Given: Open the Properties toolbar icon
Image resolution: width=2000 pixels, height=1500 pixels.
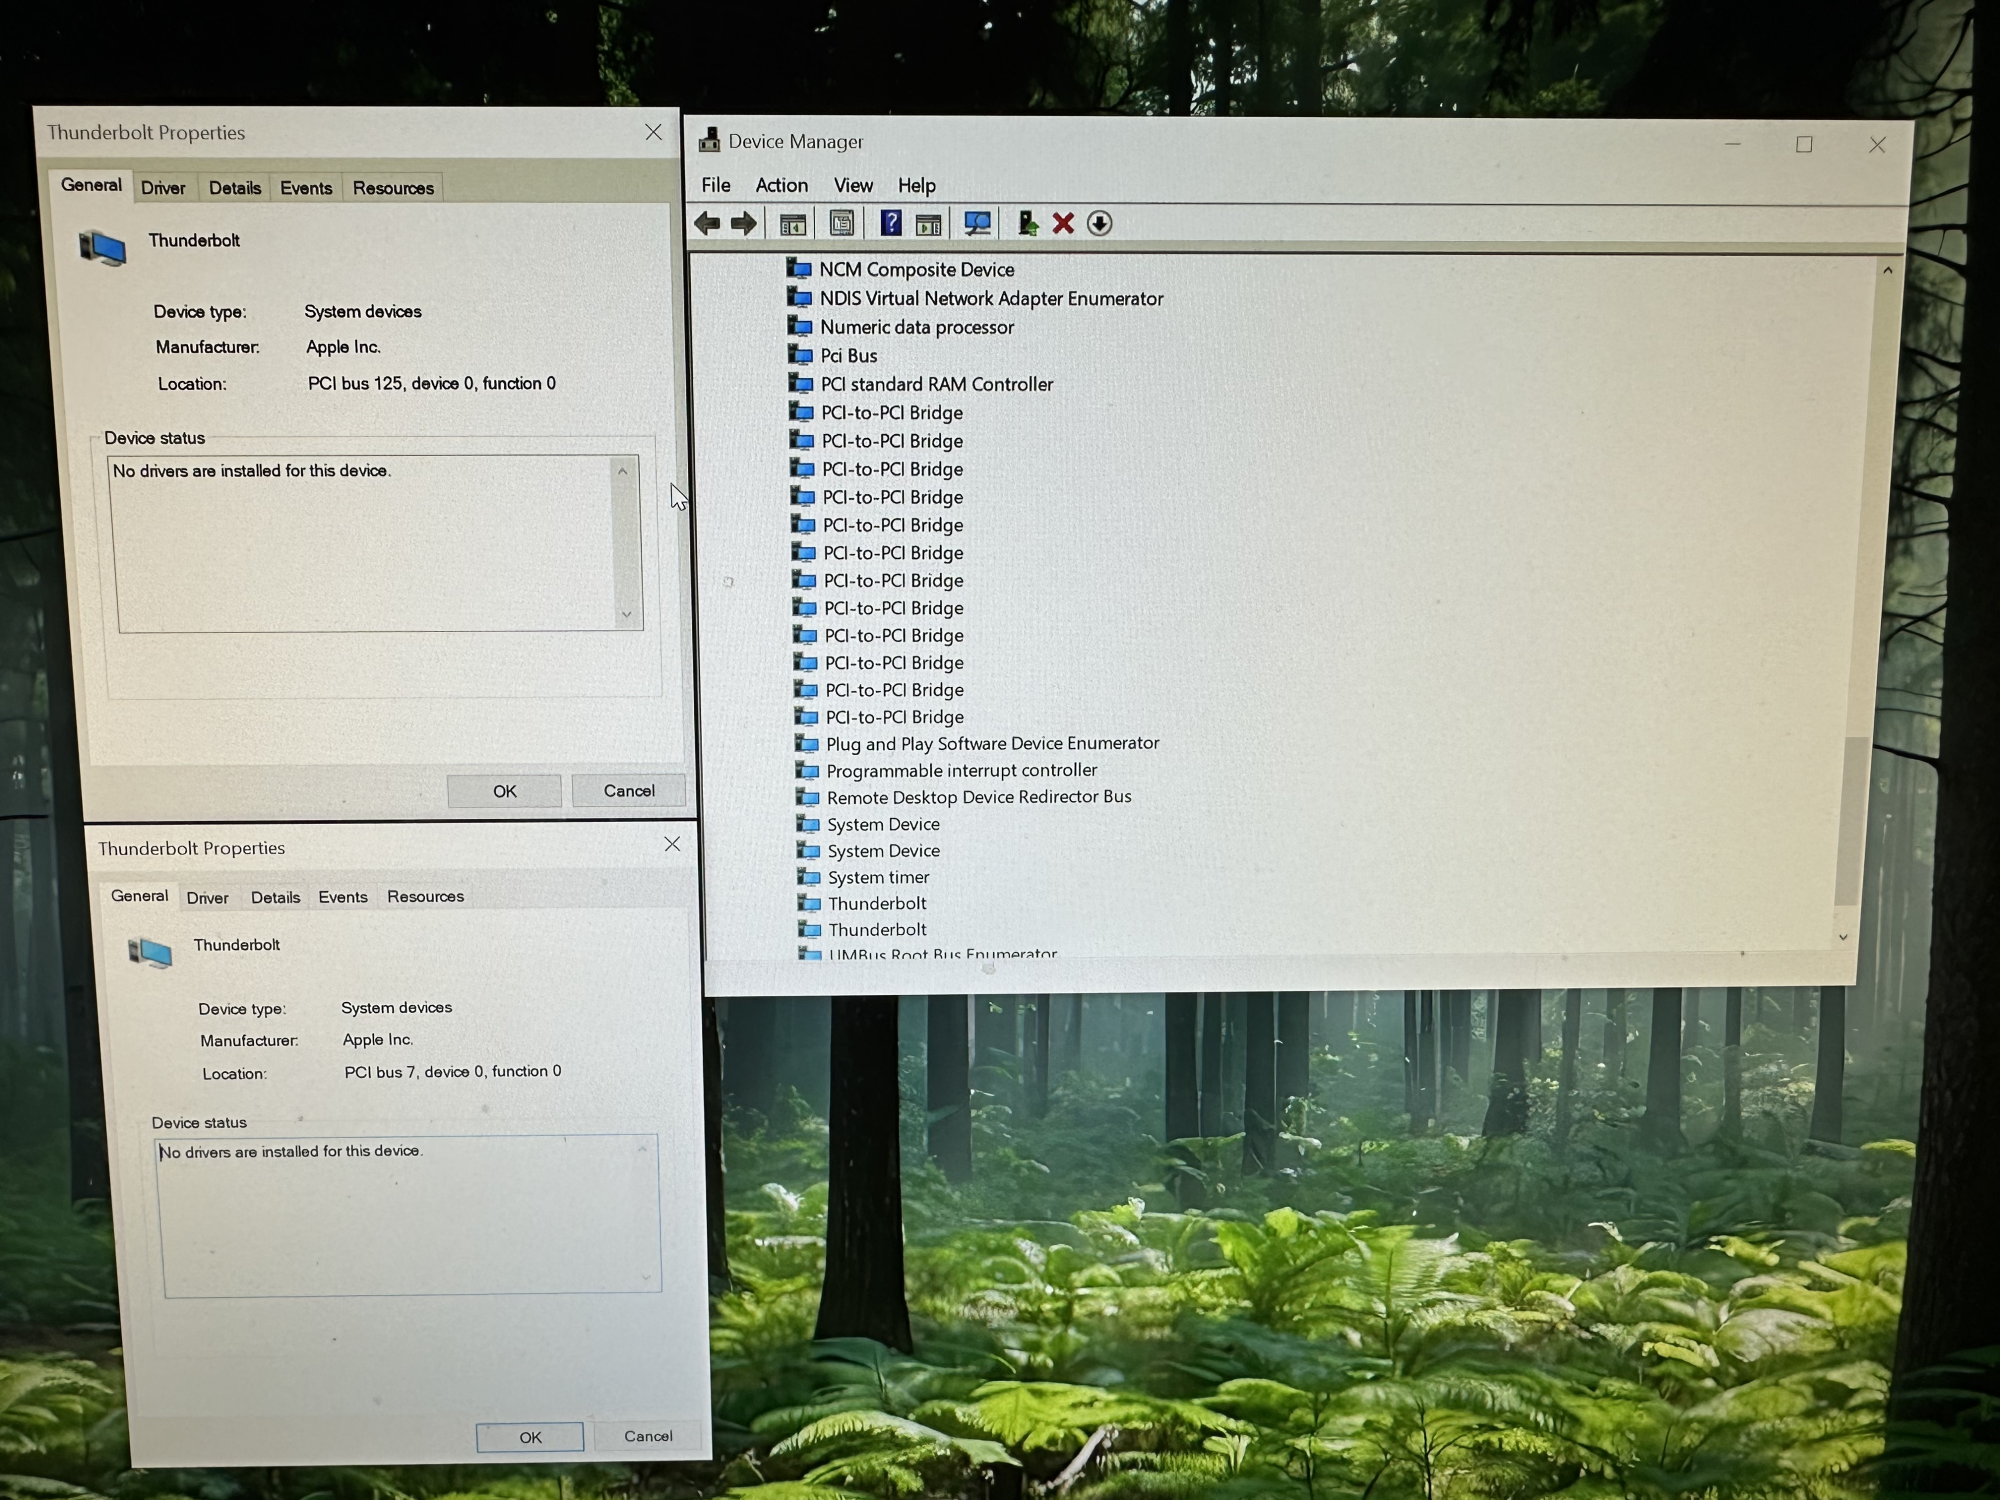Looking at the screenshot, I should click(842, 223).
